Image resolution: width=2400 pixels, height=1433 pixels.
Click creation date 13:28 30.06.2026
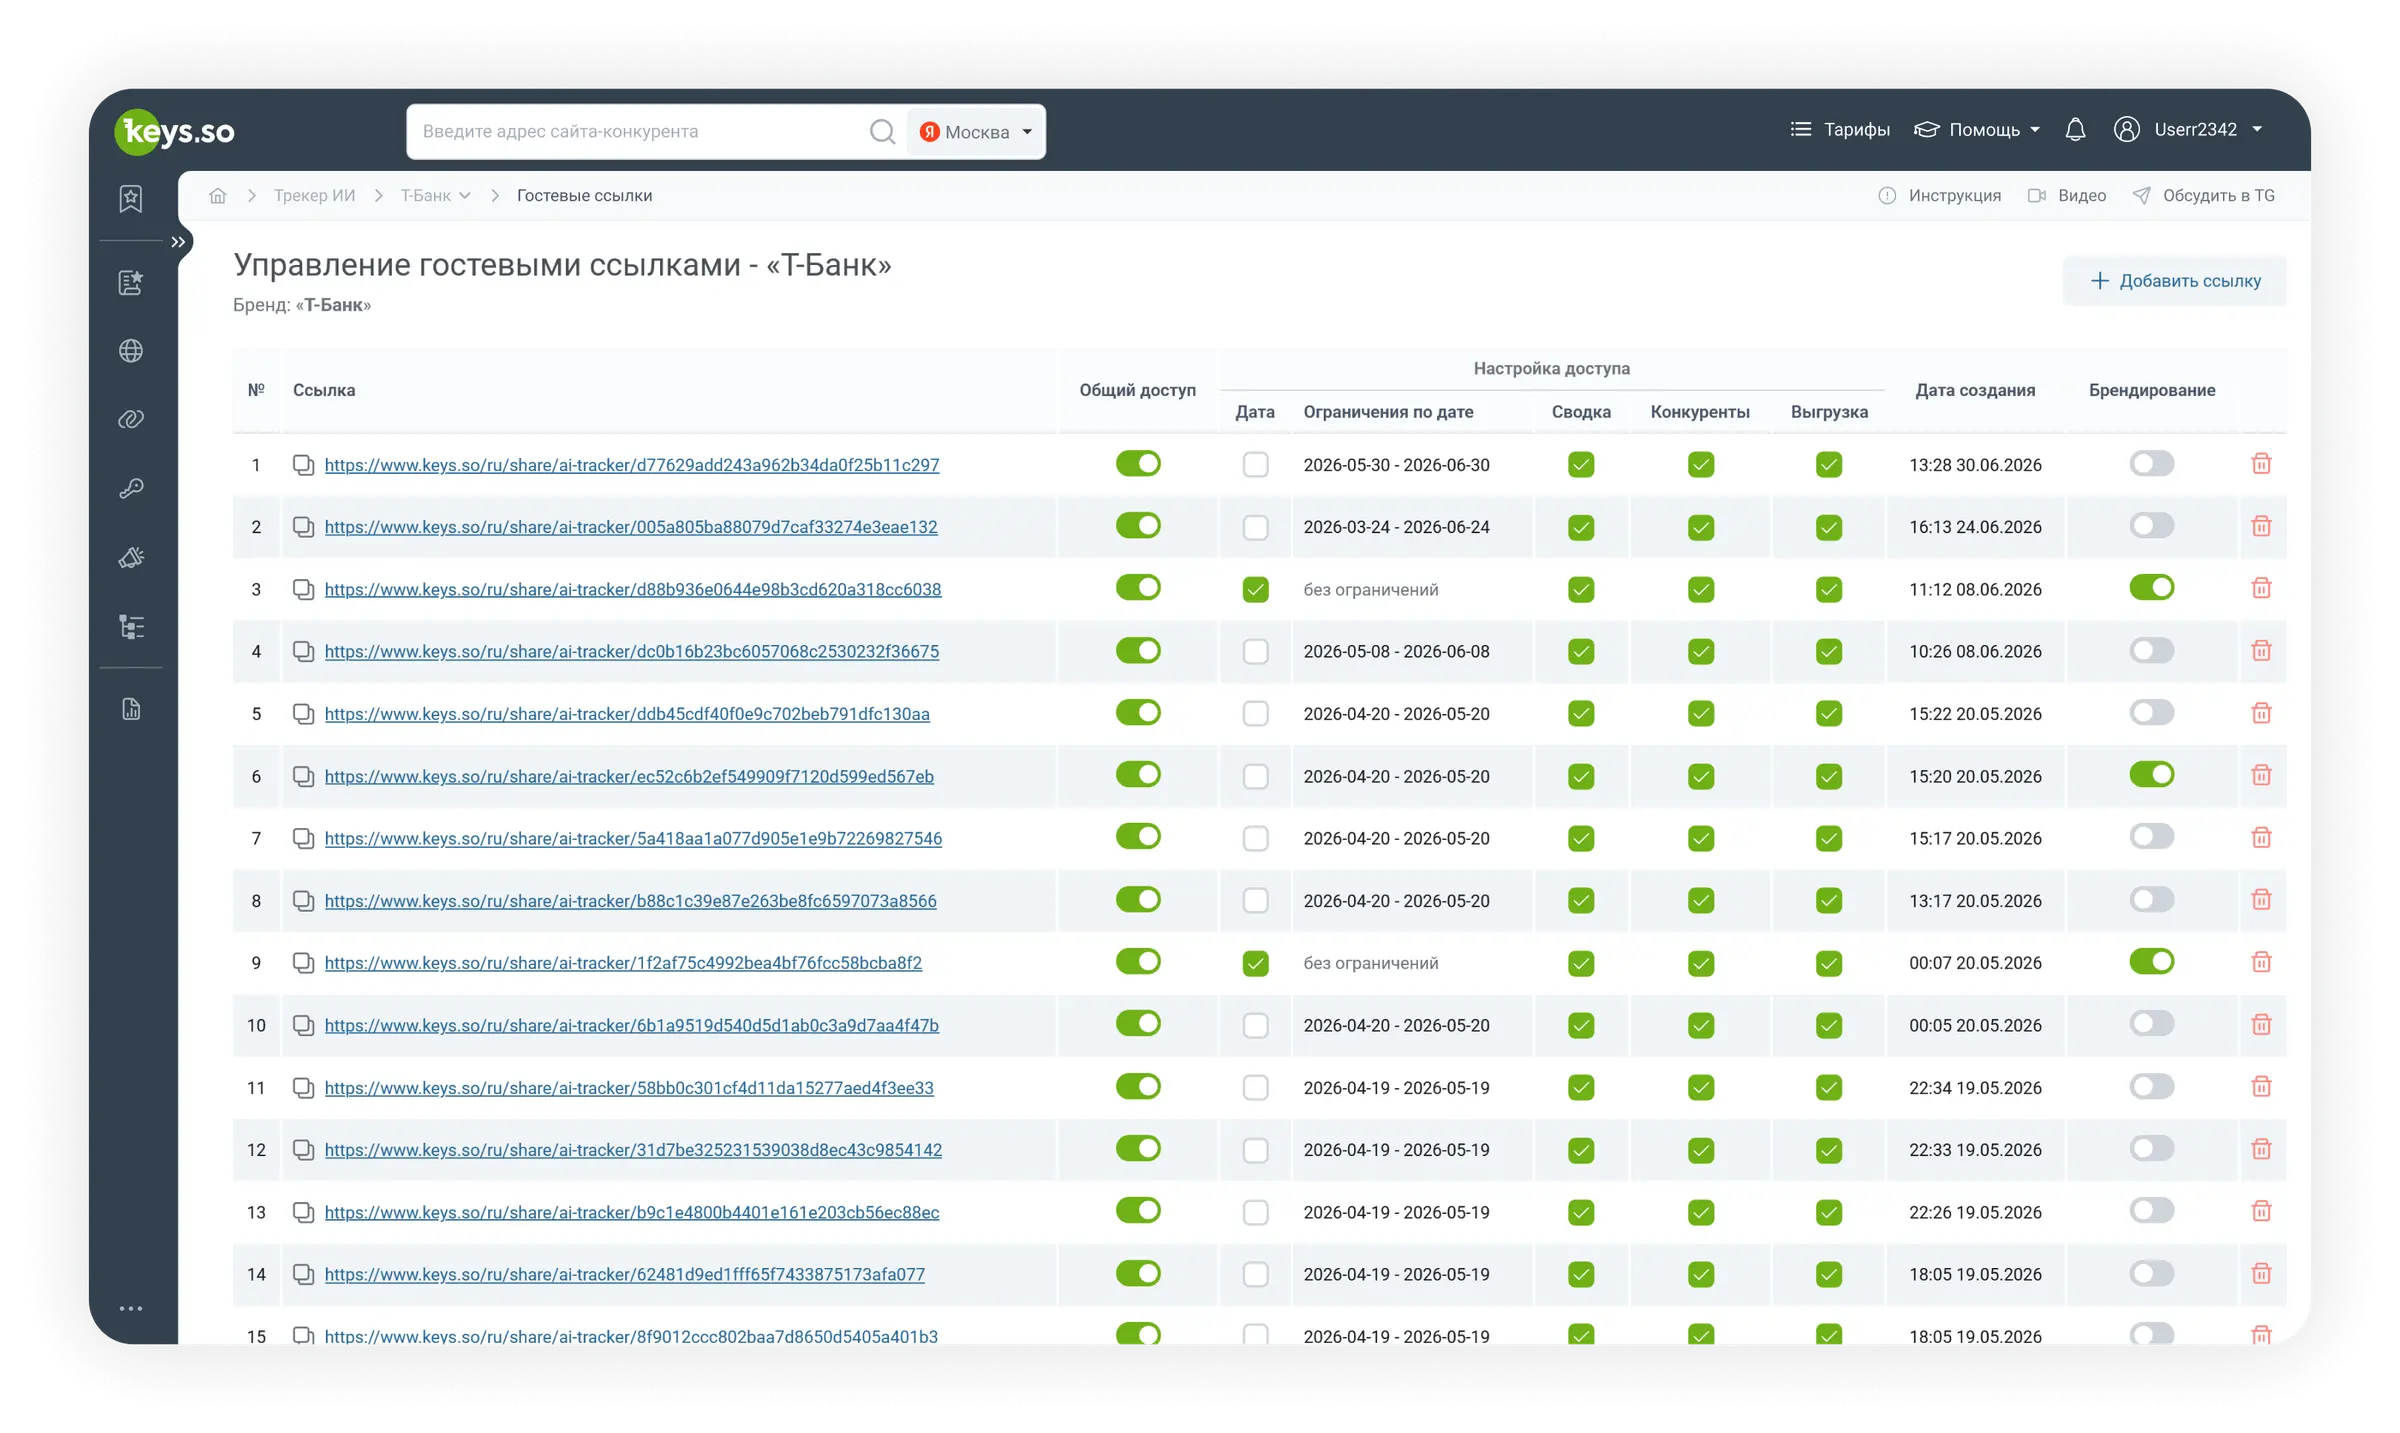pyautogui.click(x=1975, y=465)
